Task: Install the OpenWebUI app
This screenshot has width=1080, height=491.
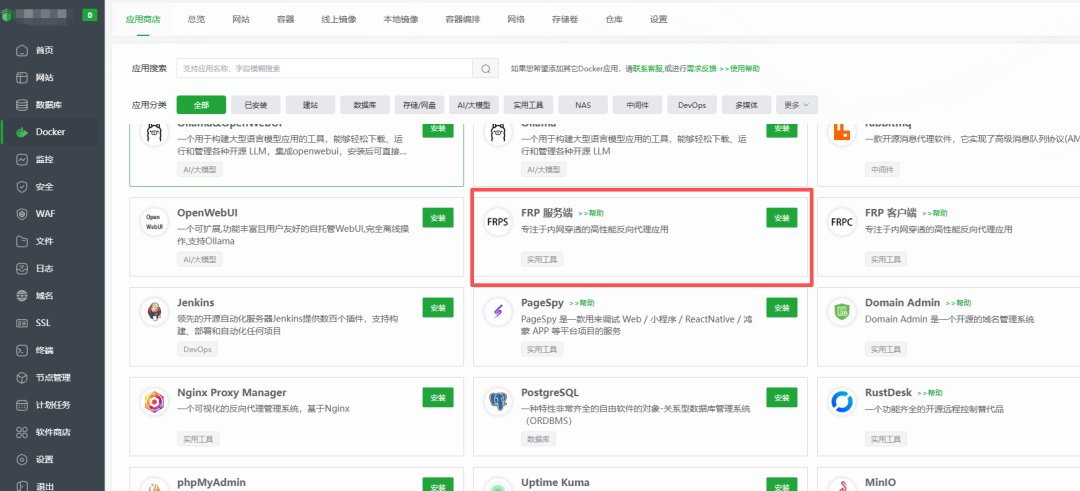Action: [438, 218]
